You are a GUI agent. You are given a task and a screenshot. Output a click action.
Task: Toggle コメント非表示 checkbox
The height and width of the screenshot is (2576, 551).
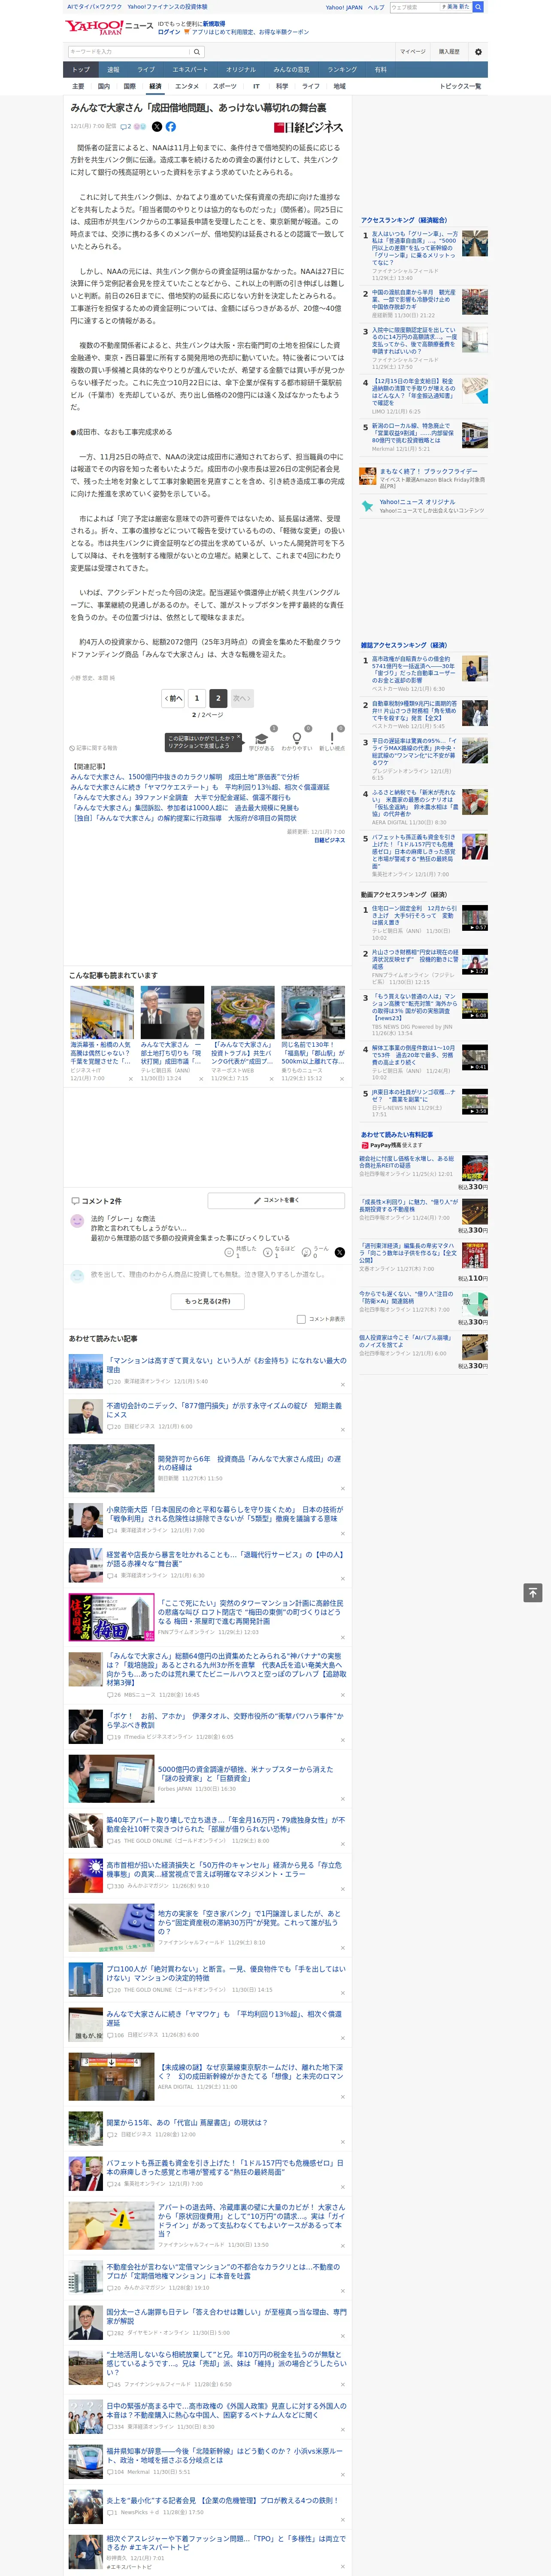click(301, 1319)
